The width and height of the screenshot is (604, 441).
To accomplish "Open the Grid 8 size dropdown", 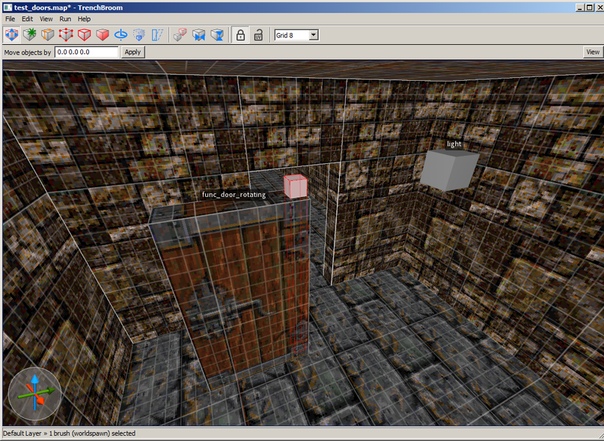I will pyautogui.click(x=314, y=35).
